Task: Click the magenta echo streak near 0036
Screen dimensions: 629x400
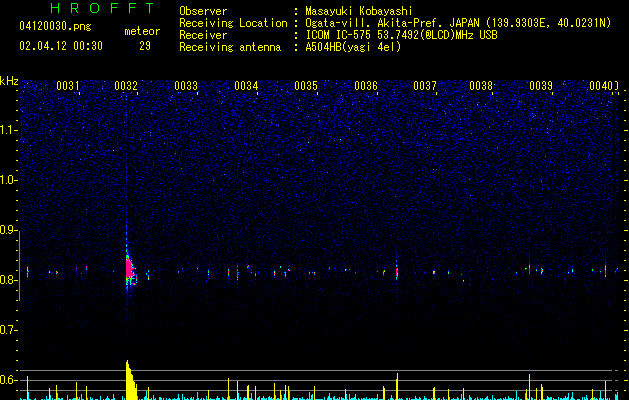Action: (x=396, y=272)
